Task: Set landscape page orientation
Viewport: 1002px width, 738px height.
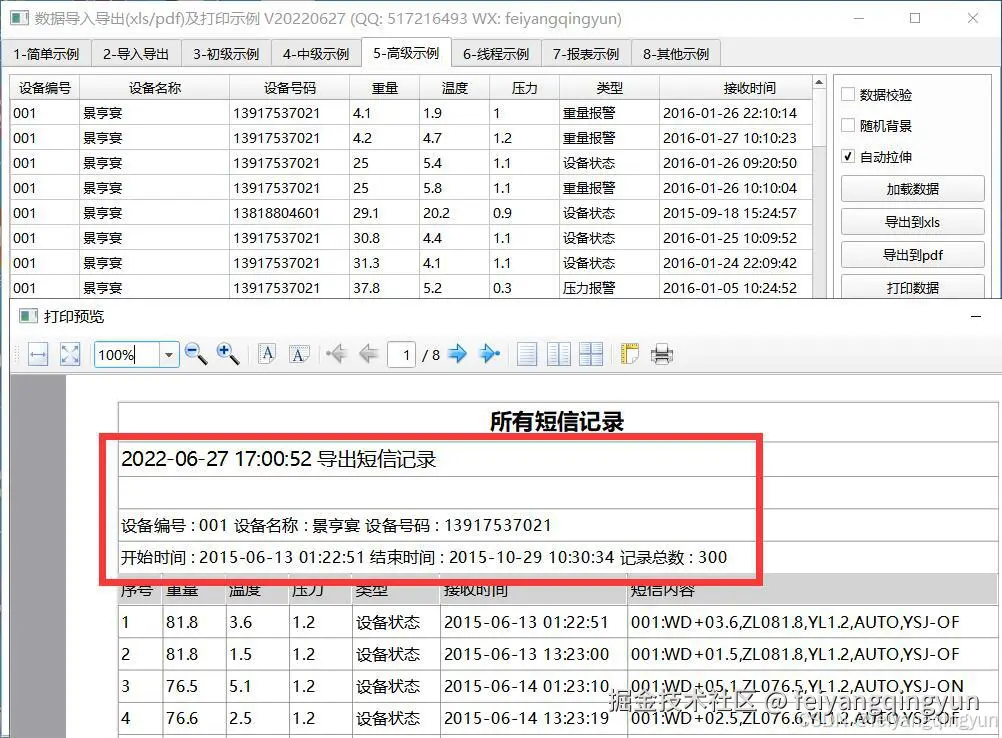Action: pos(298,354)
